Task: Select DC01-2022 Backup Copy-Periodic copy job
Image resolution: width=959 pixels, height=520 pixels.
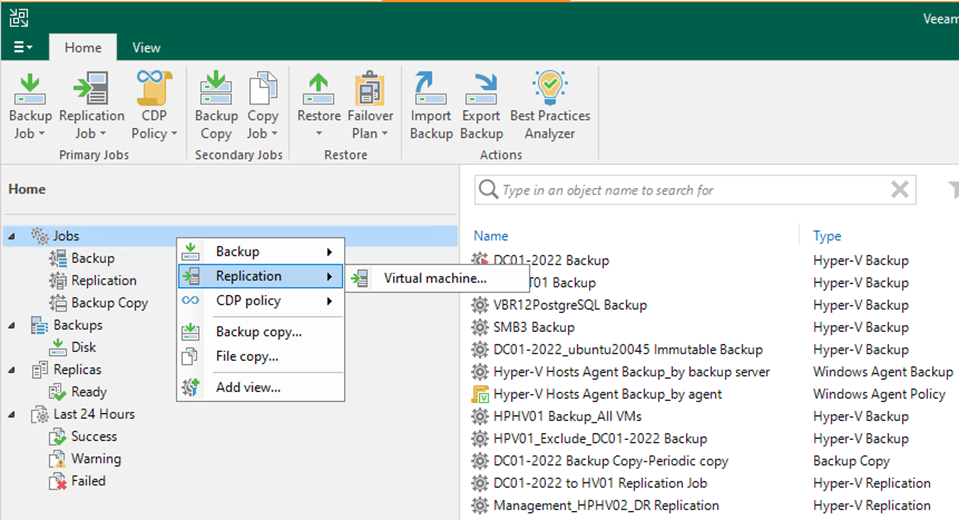Action: click(611, 461)
